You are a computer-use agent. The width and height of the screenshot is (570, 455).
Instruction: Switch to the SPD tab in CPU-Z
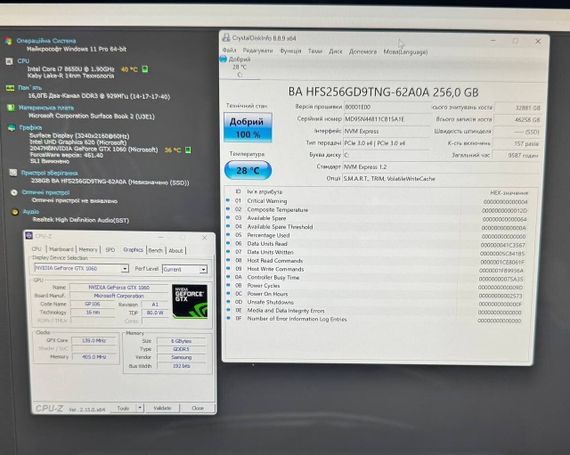(x=110, y=250)
